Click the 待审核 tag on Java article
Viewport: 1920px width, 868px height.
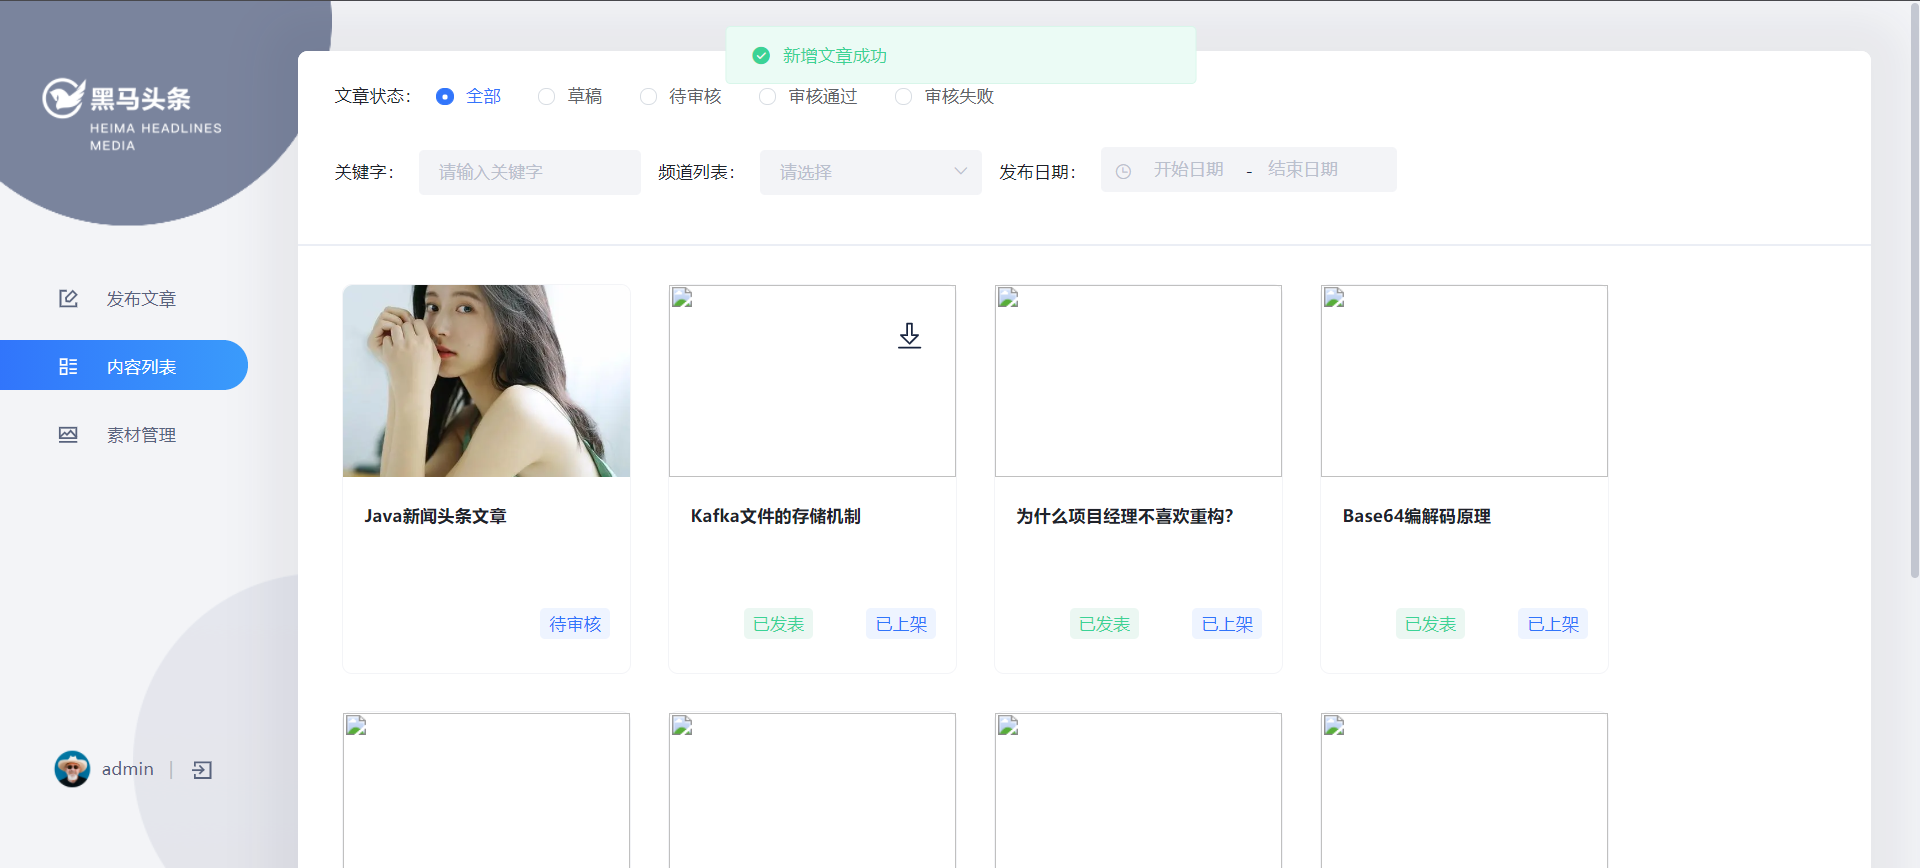pos(575,624)
